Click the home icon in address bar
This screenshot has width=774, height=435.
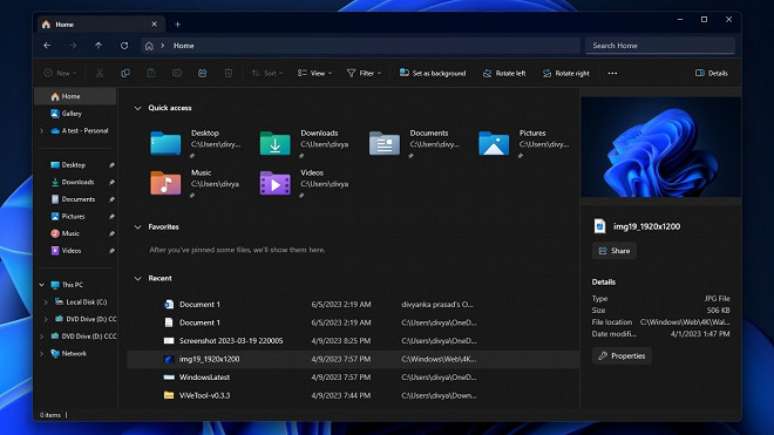(149, 46)
